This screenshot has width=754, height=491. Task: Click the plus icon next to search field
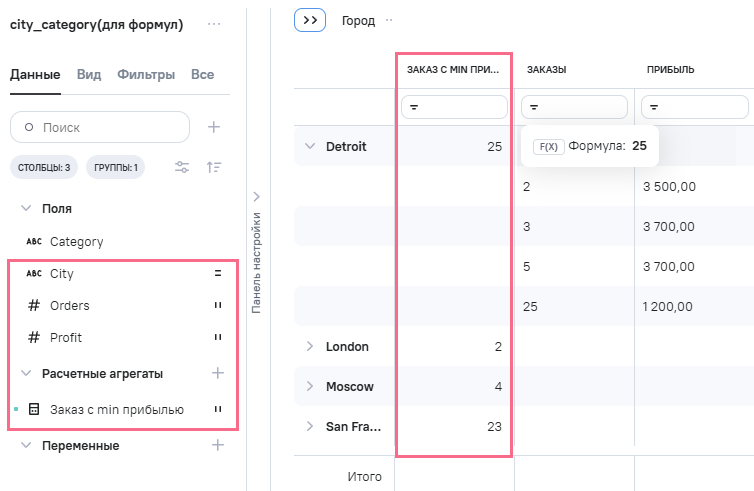213,127
